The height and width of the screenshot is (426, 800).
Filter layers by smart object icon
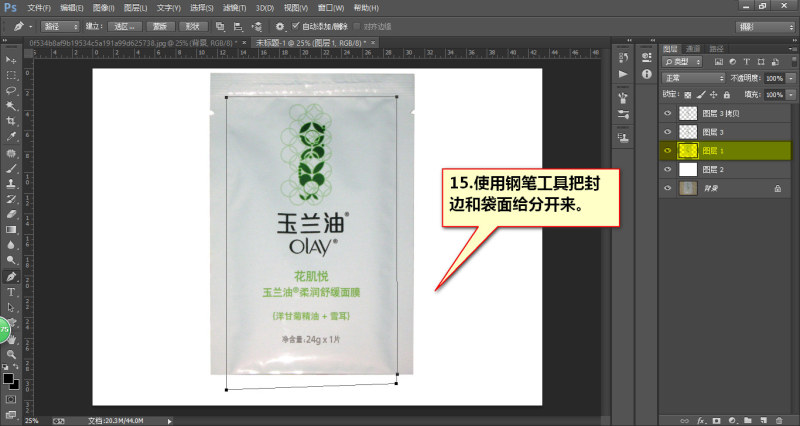[x=775, y=62]
